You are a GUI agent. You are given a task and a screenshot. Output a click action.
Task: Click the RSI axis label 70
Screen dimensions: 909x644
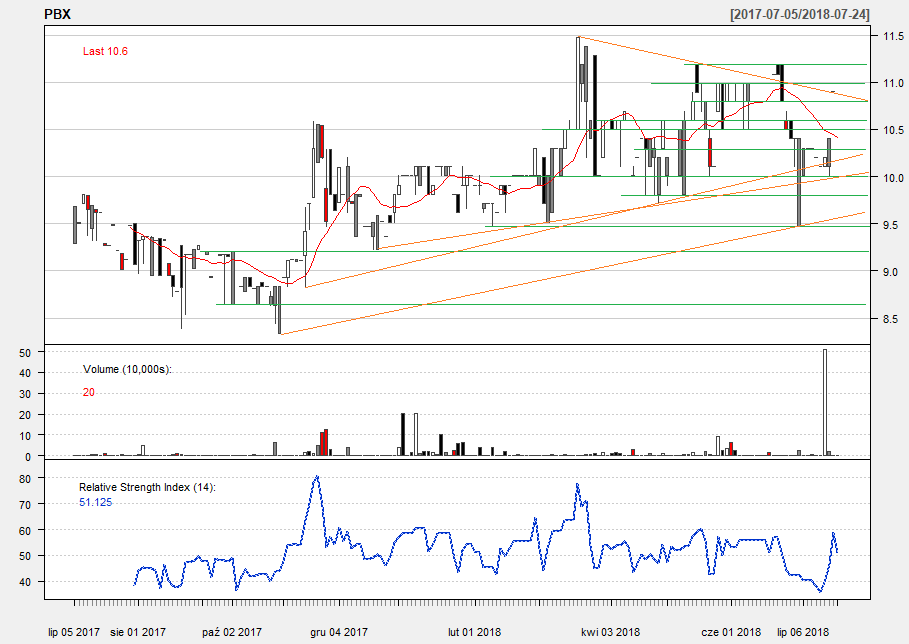[x=25, y=505]
